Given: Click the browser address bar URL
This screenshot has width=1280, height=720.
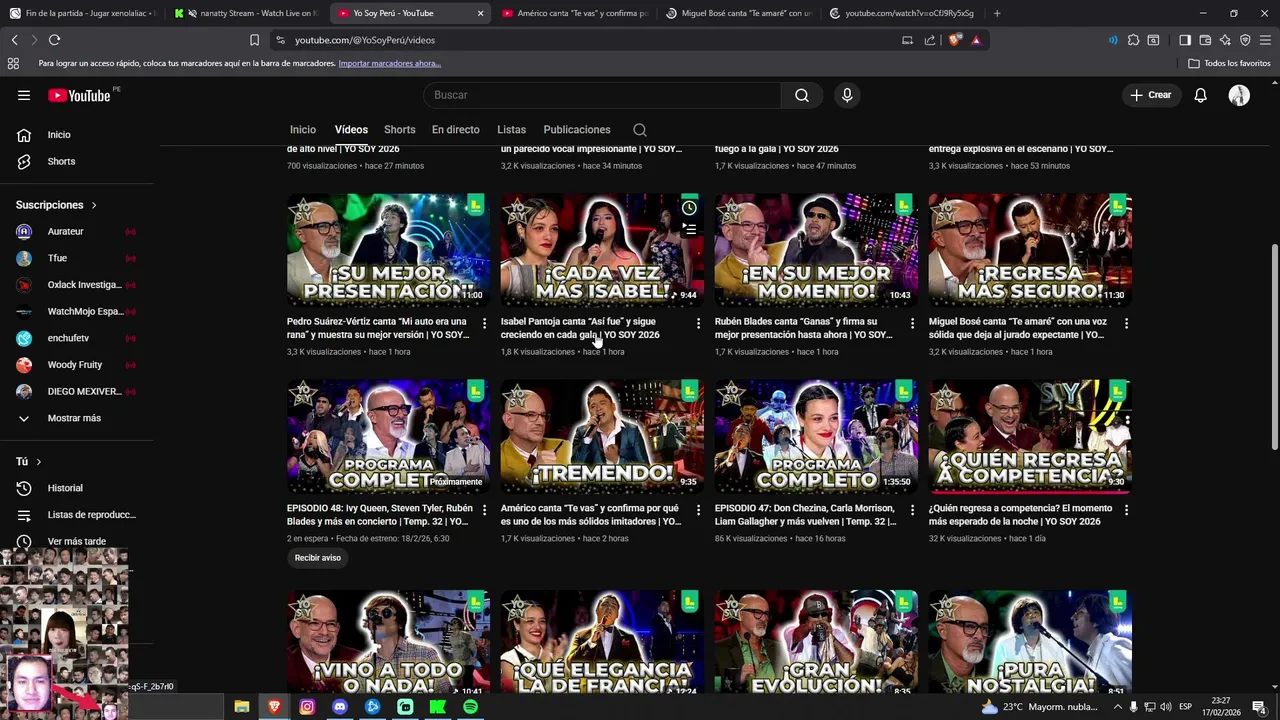Looking at the screenshot, I should (365, 40).
